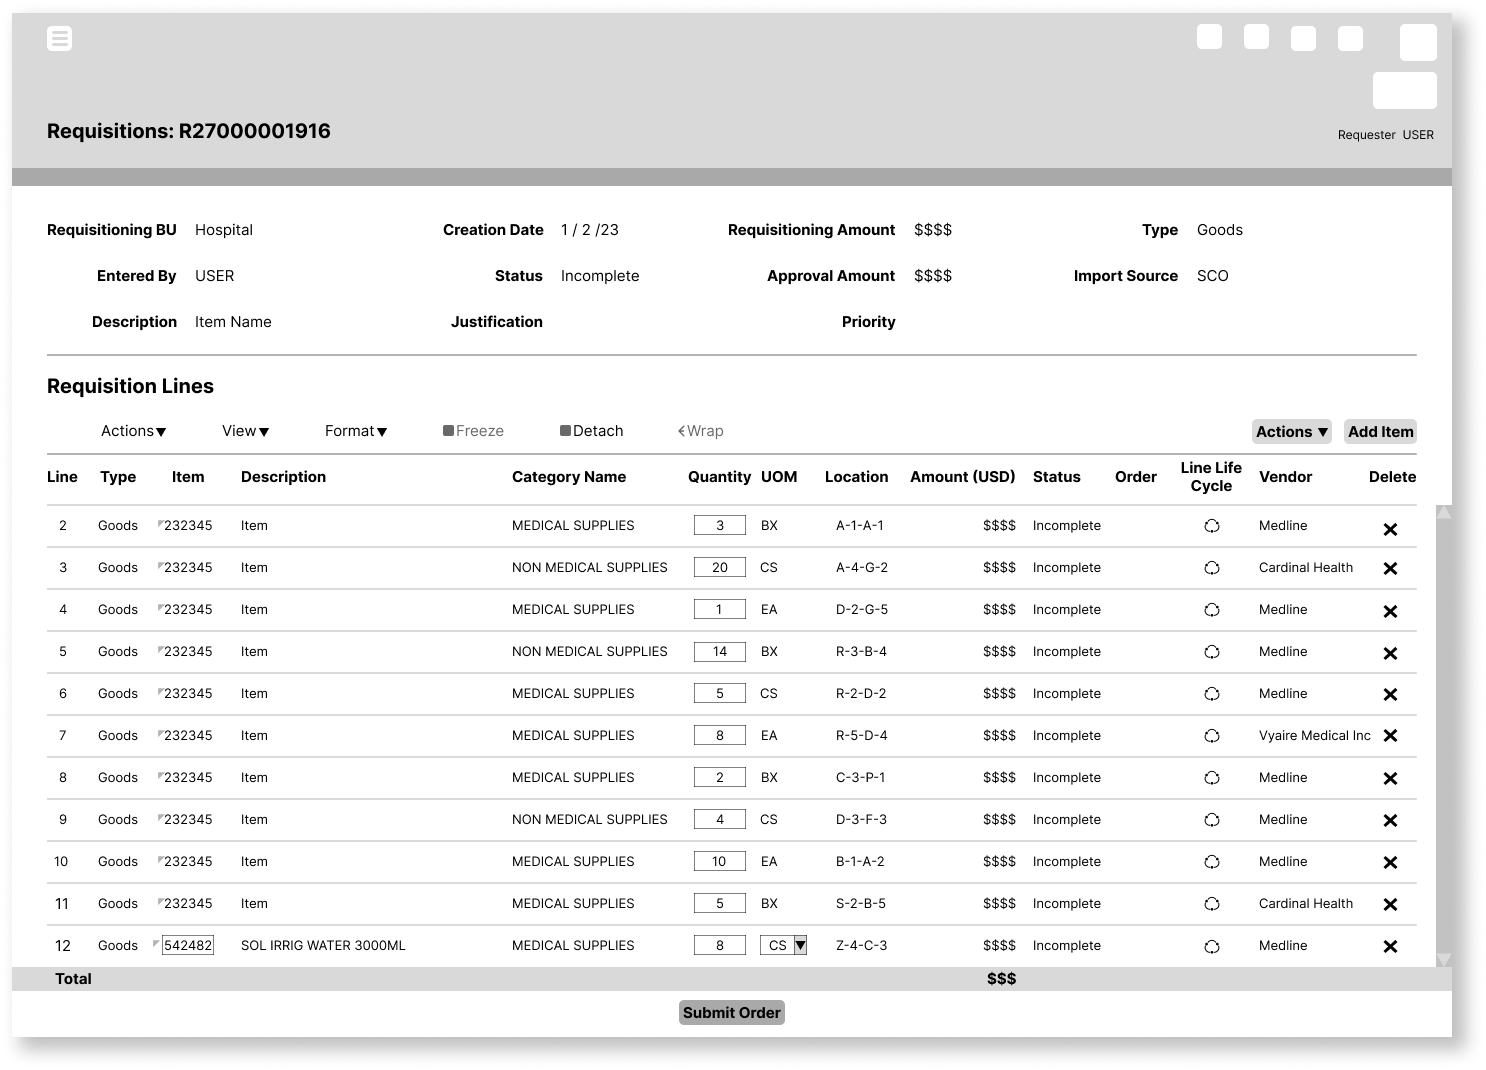Remove line 4 using its X icon

(x=1390, y=611)
